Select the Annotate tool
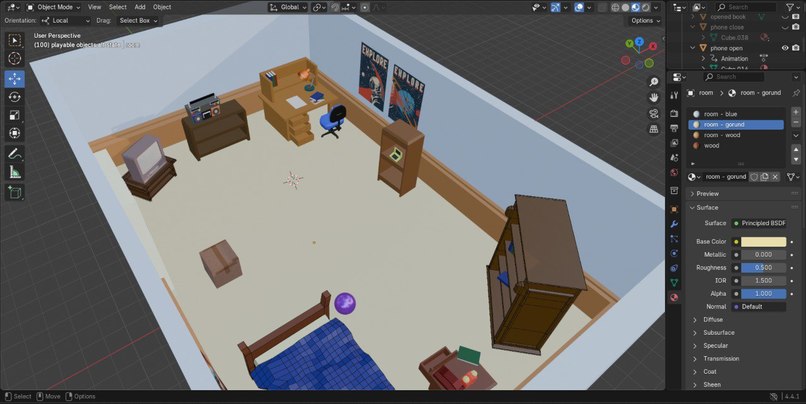Viewport: 806px width, 404px height. [x=14, y=153]
